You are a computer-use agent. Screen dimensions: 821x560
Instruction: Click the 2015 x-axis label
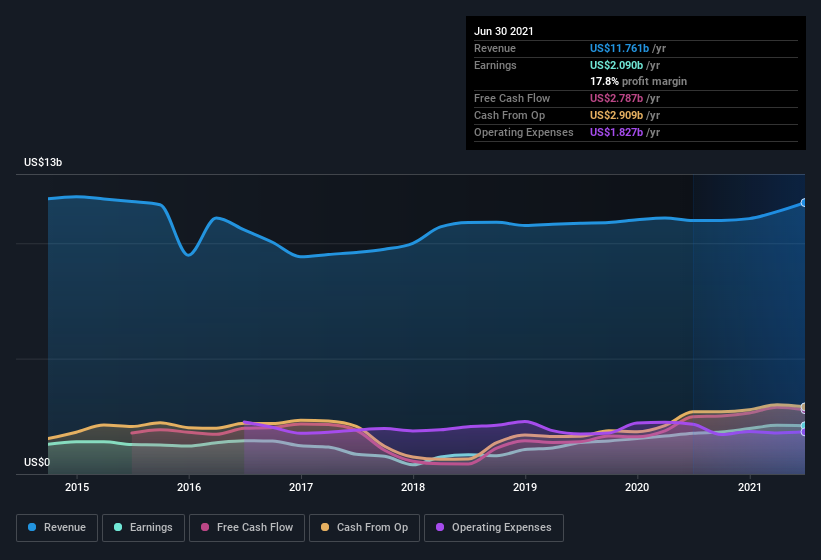[77, 487]
